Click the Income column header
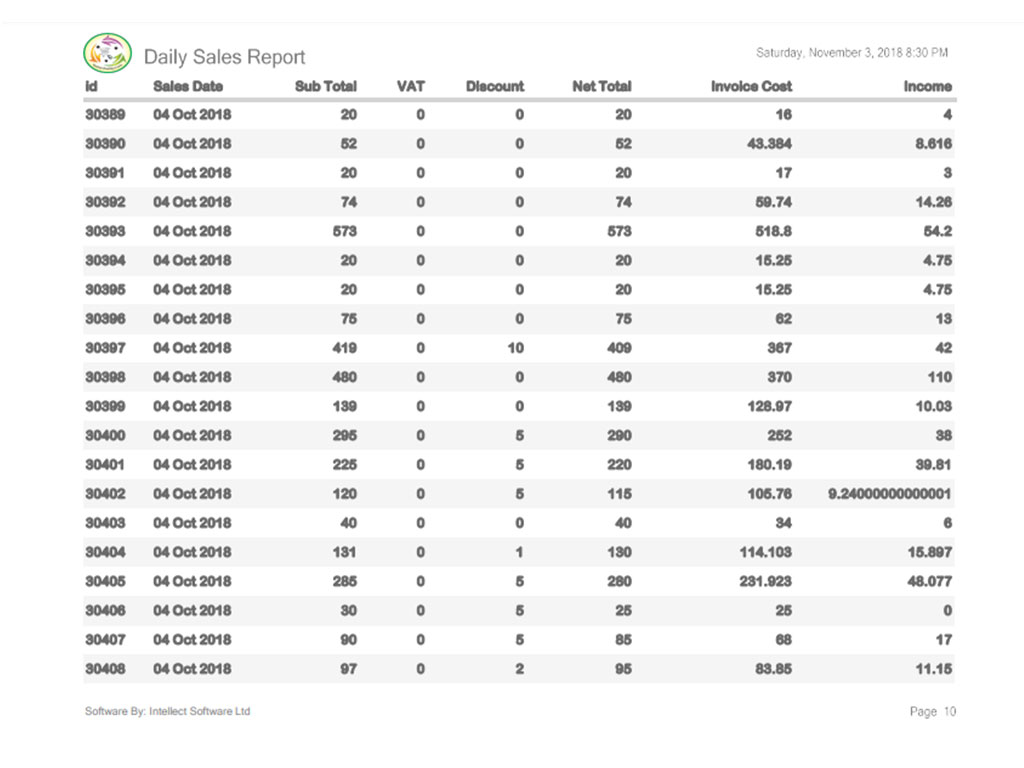This screenshot has height=768, width=1024. [927, 86]
